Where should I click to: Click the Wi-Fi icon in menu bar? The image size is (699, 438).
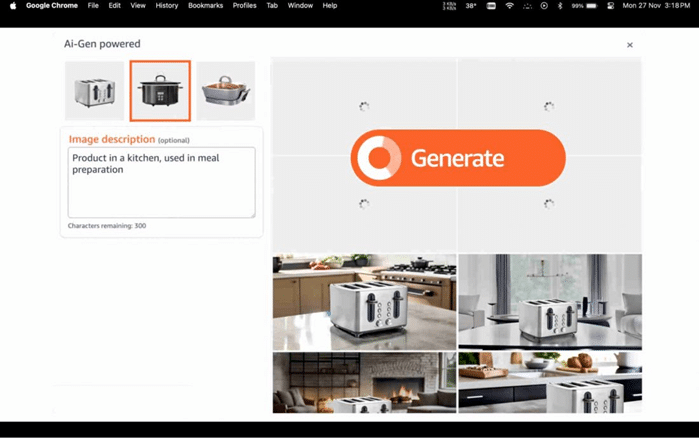tap(509, 6)
